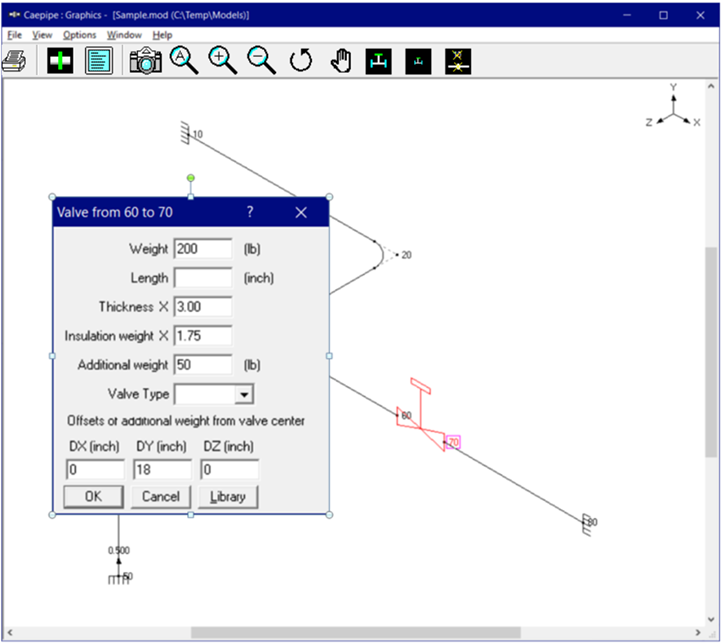This screenshot has width=723, height=643.
Task: Click the Zoom Out magnifier icon
Action: (x=261, y=60)
